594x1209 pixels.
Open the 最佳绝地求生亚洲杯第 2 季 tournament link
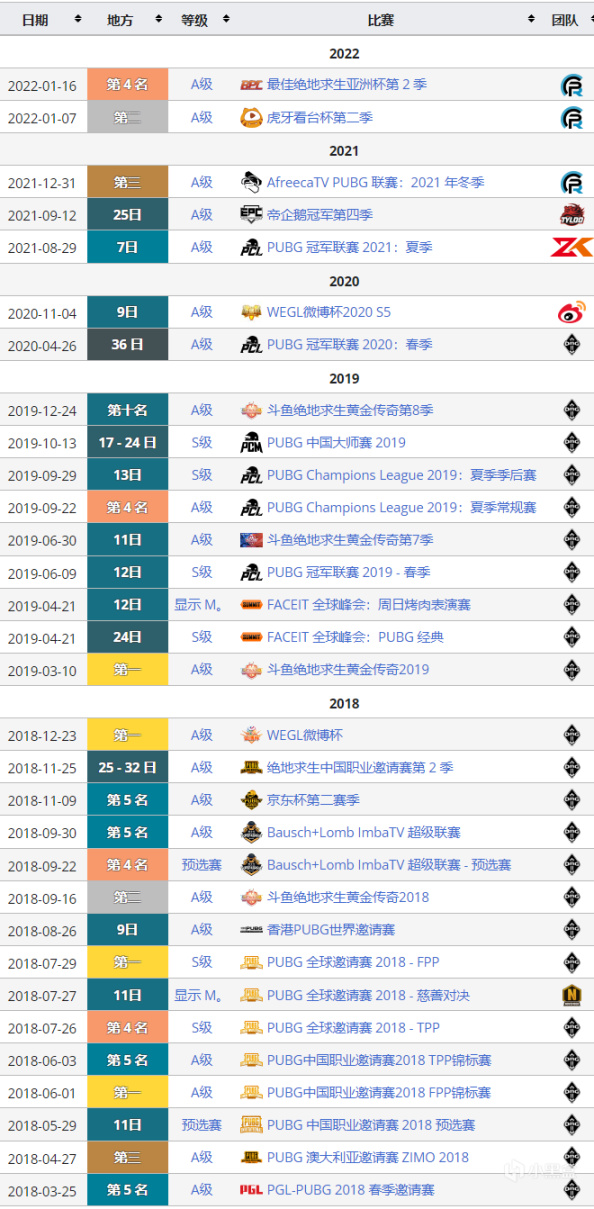coord(347,85)
